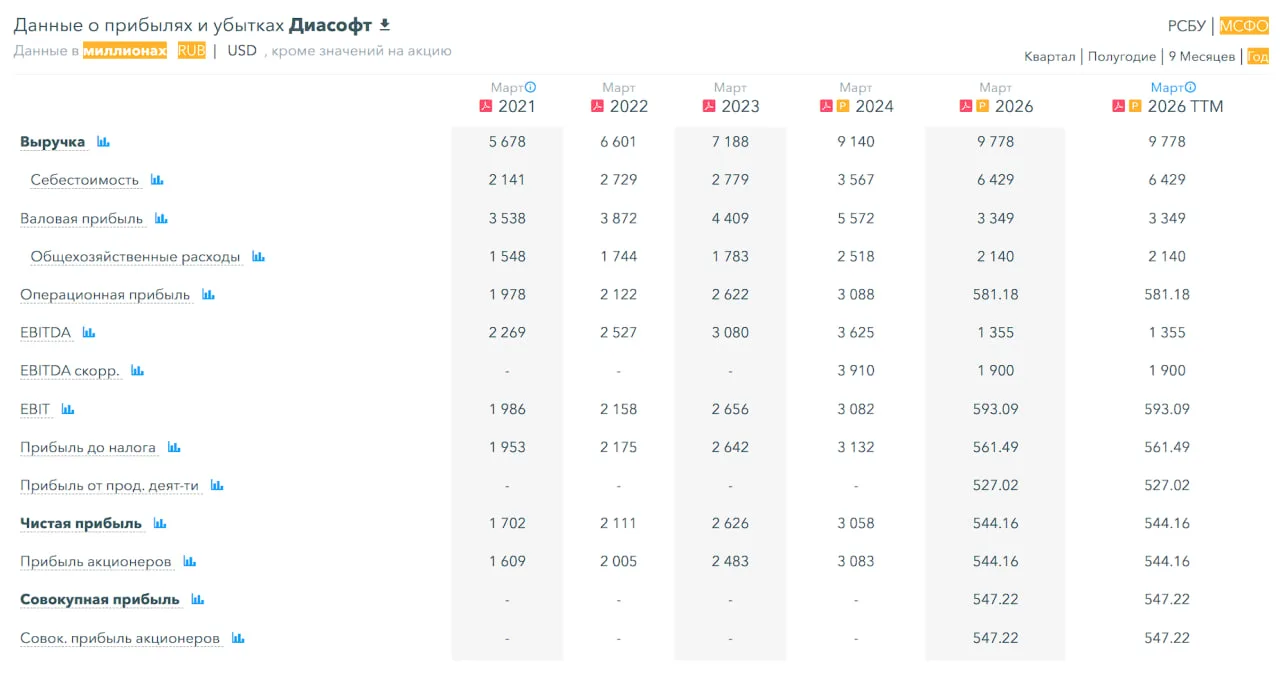Select Прибыль до налога 2024 value 3 132

(x=856, y=447)
